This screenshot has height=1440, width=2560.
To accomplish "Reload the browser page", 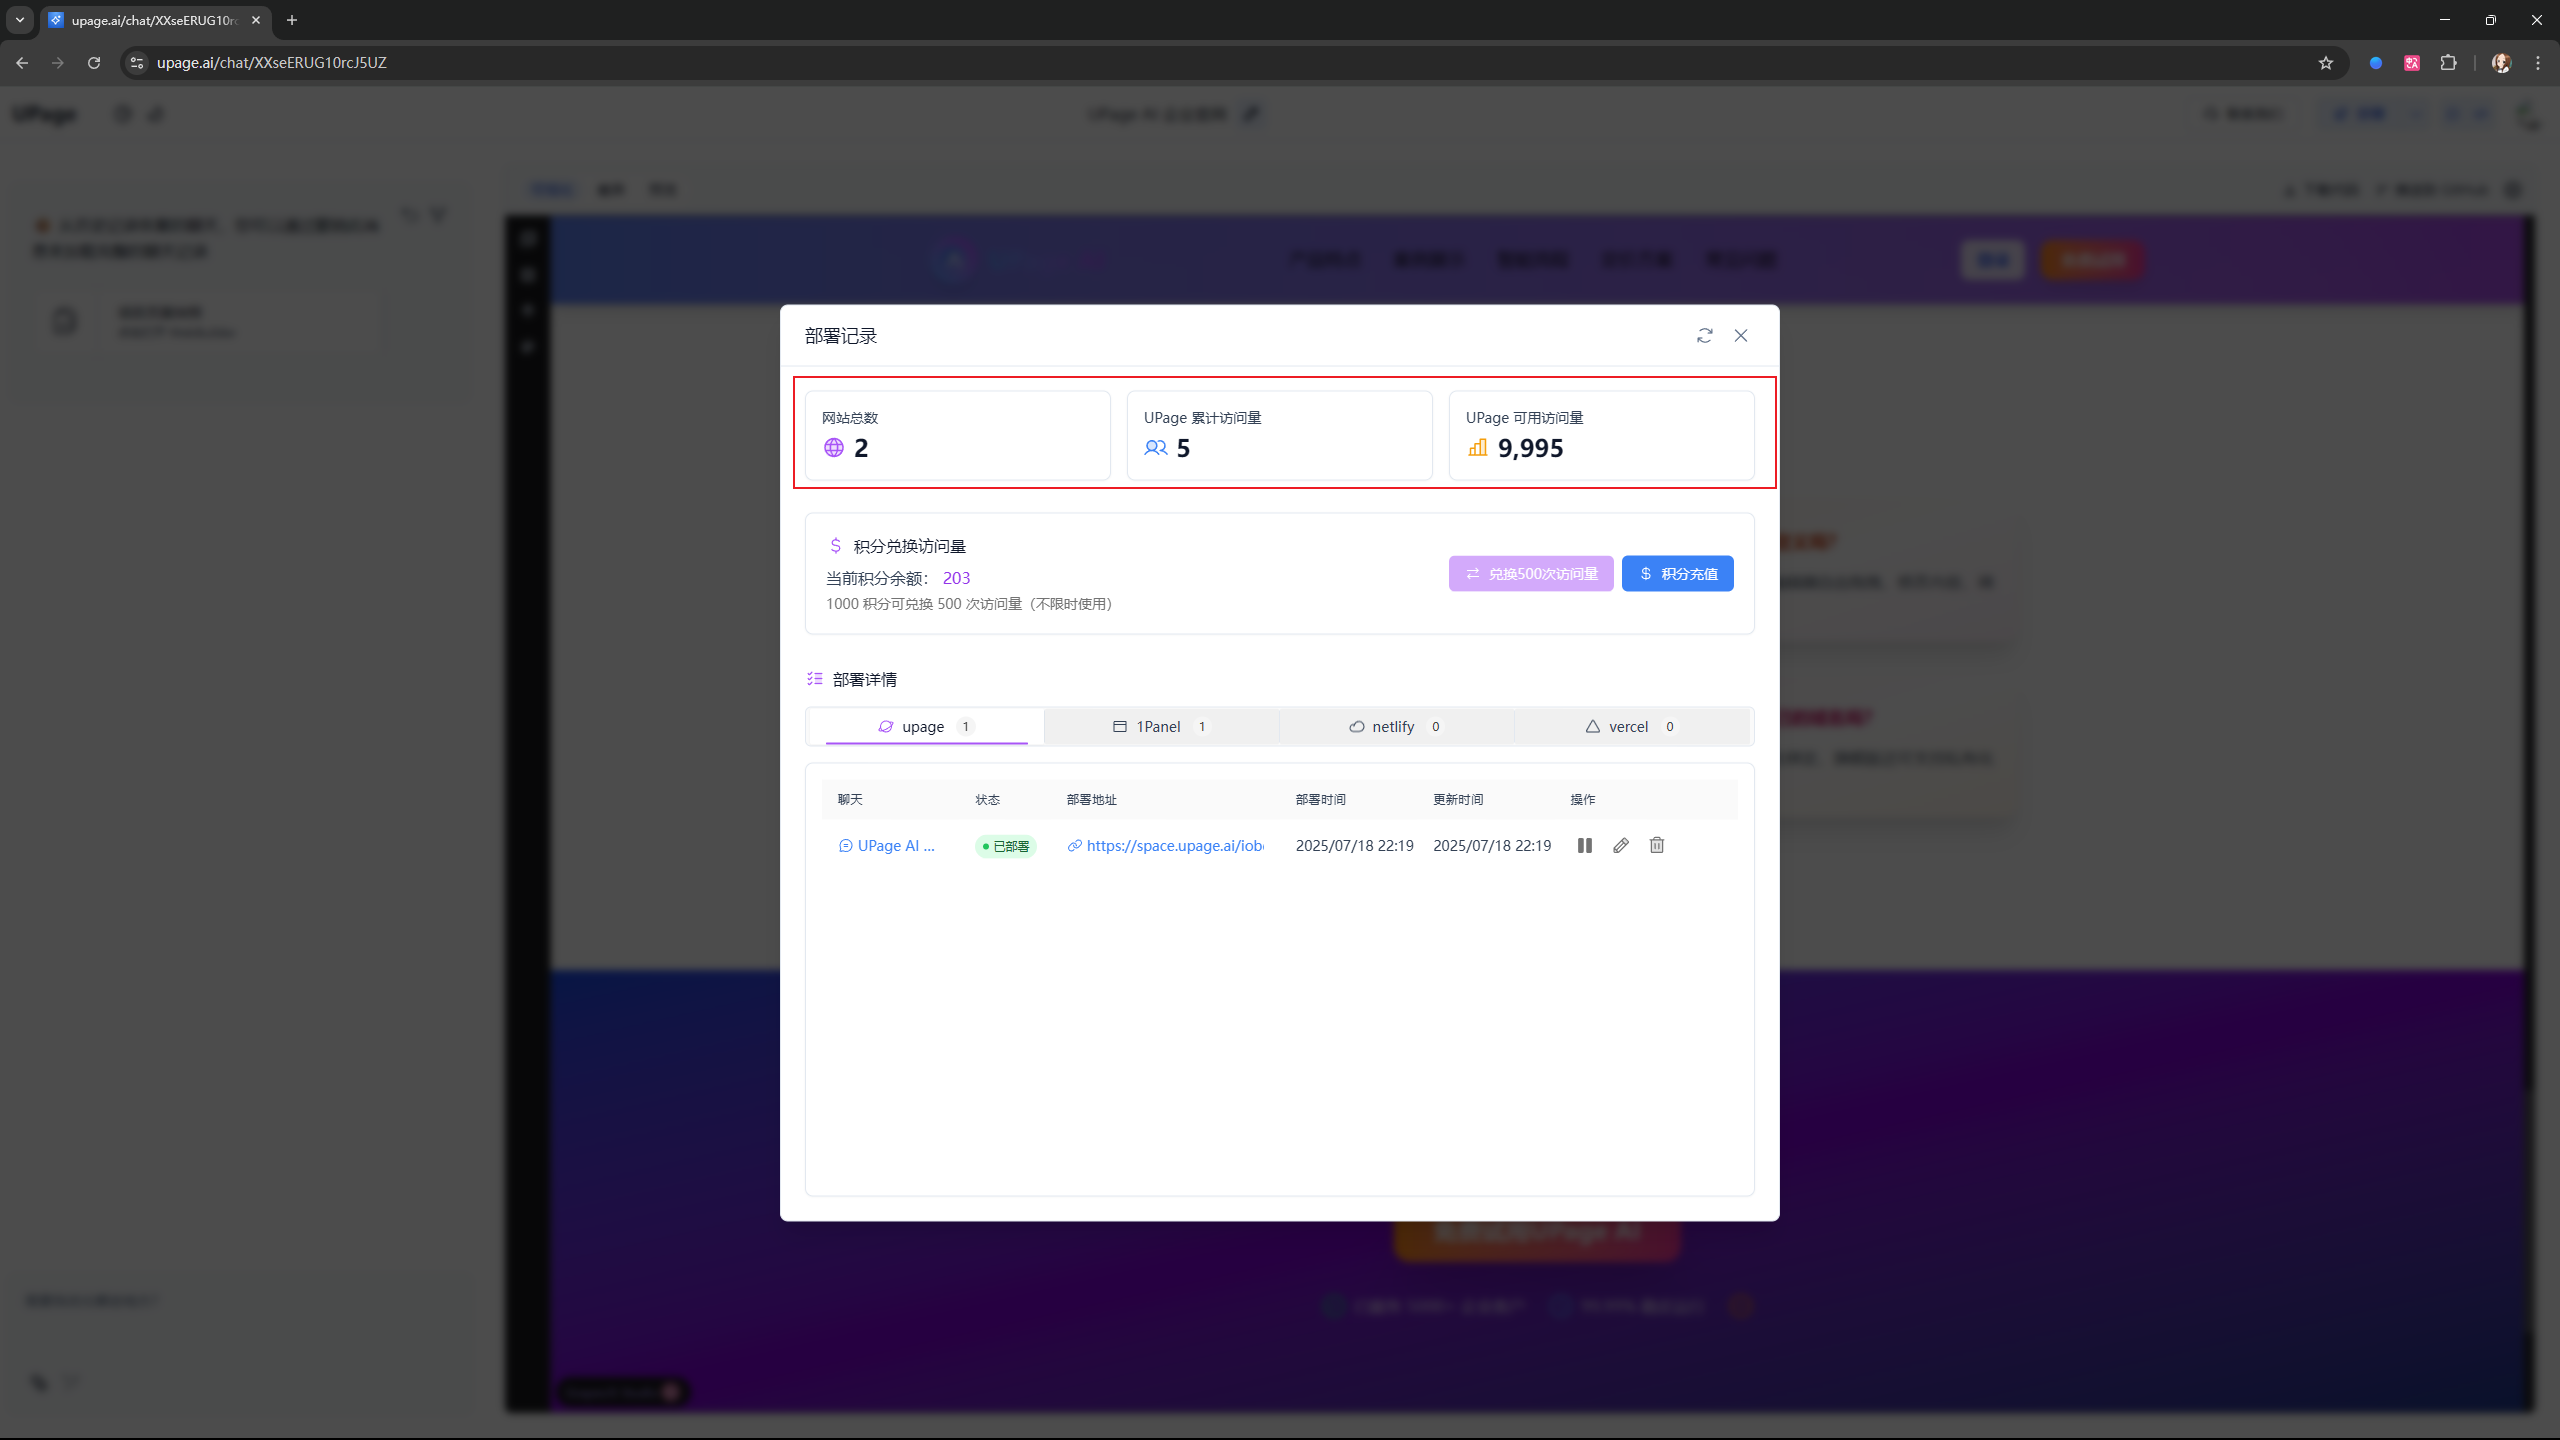I will click(x=94, y=63).
